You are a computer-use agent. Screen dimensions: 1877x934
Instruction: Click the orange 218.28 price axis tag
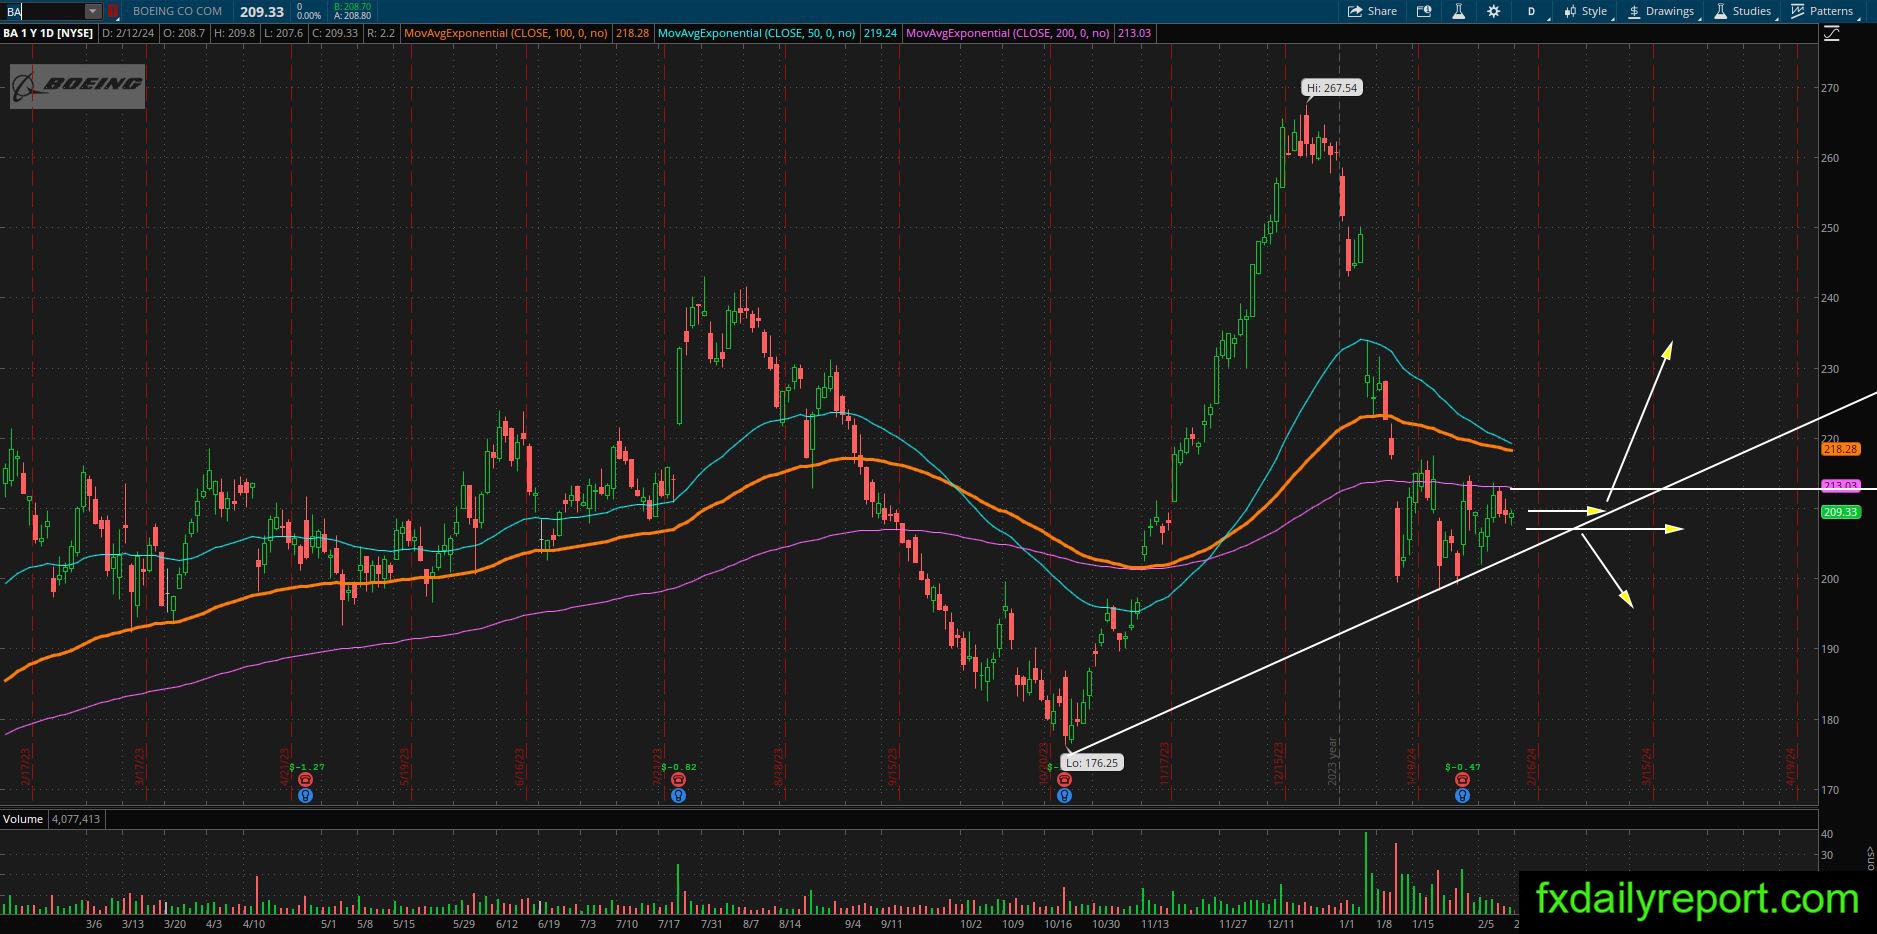[x=1840, y=450]
